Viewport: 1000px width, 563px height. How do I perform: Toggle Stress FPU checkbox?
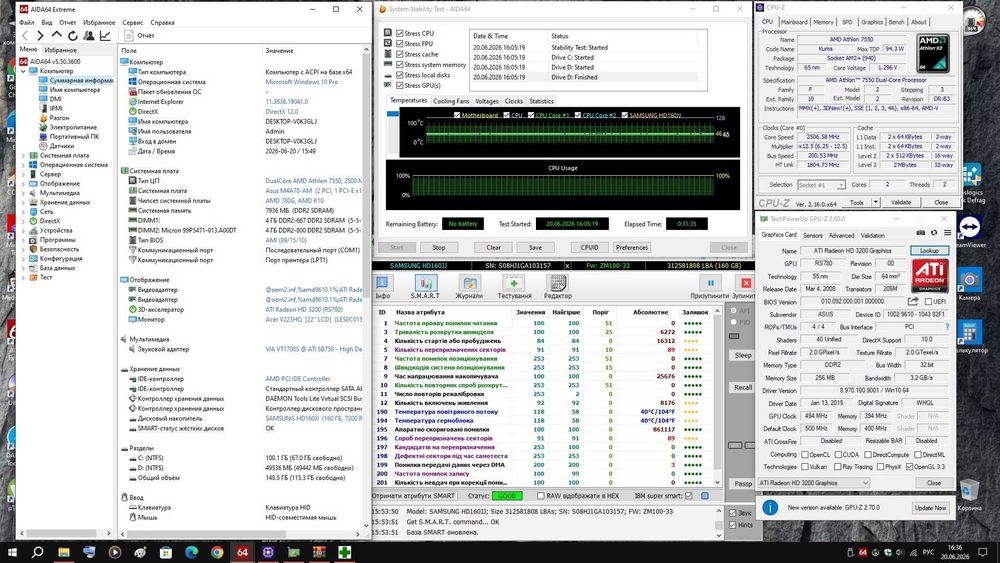click(399, 43)
